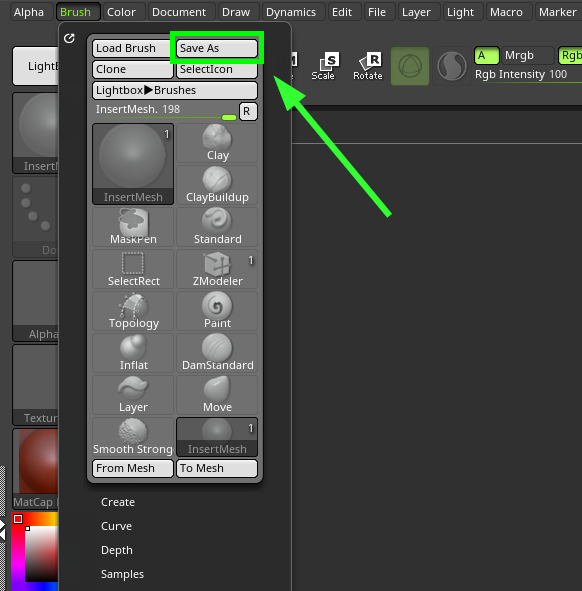582x591 pixels.
Task: Click the gray sphere icon beside gyro
Action: (x=452, y=66)
